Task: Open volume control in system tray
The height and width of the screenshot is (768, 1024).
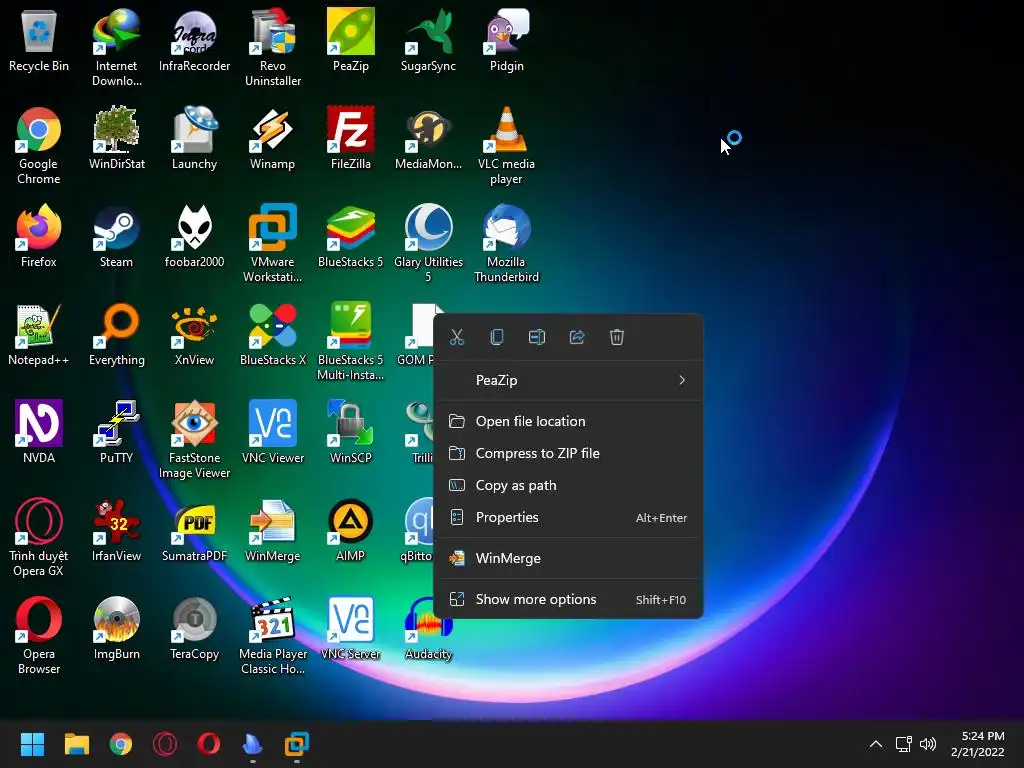Action: 927,744
